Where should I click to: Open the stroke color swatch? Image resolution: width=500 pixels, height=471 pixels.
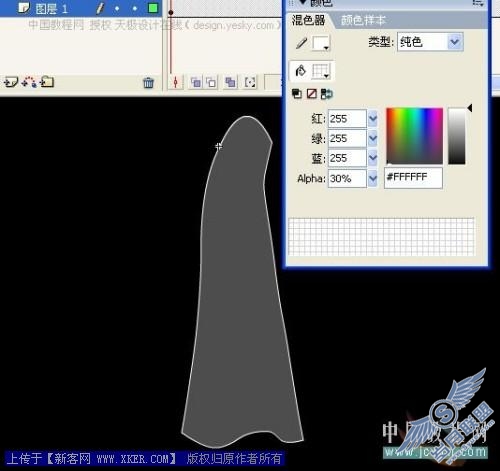[321, 43]
